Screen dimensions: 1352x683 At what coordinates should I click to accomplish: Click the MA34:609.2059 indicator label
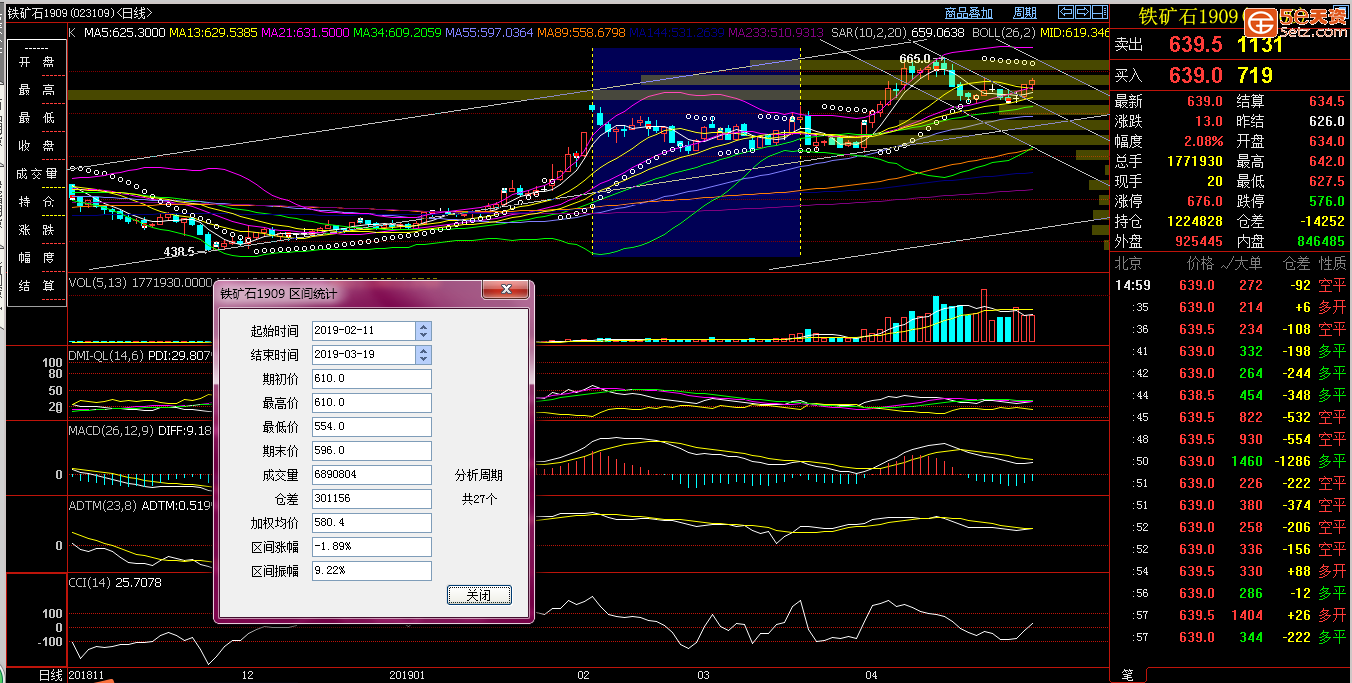(x=397, y=33)
